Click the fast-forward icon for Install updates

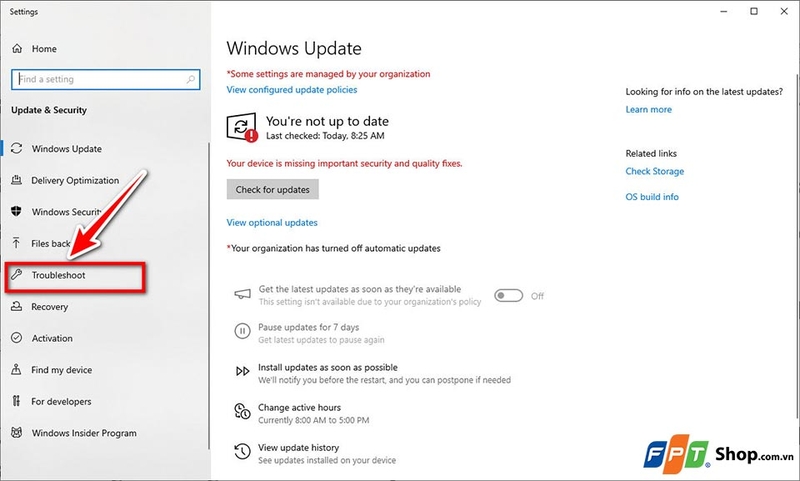242,371
